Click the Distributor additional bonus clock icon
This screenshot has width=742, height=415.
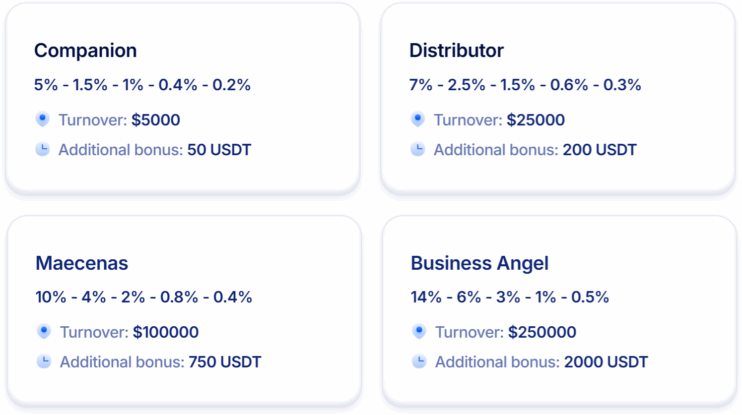[417, 149]
